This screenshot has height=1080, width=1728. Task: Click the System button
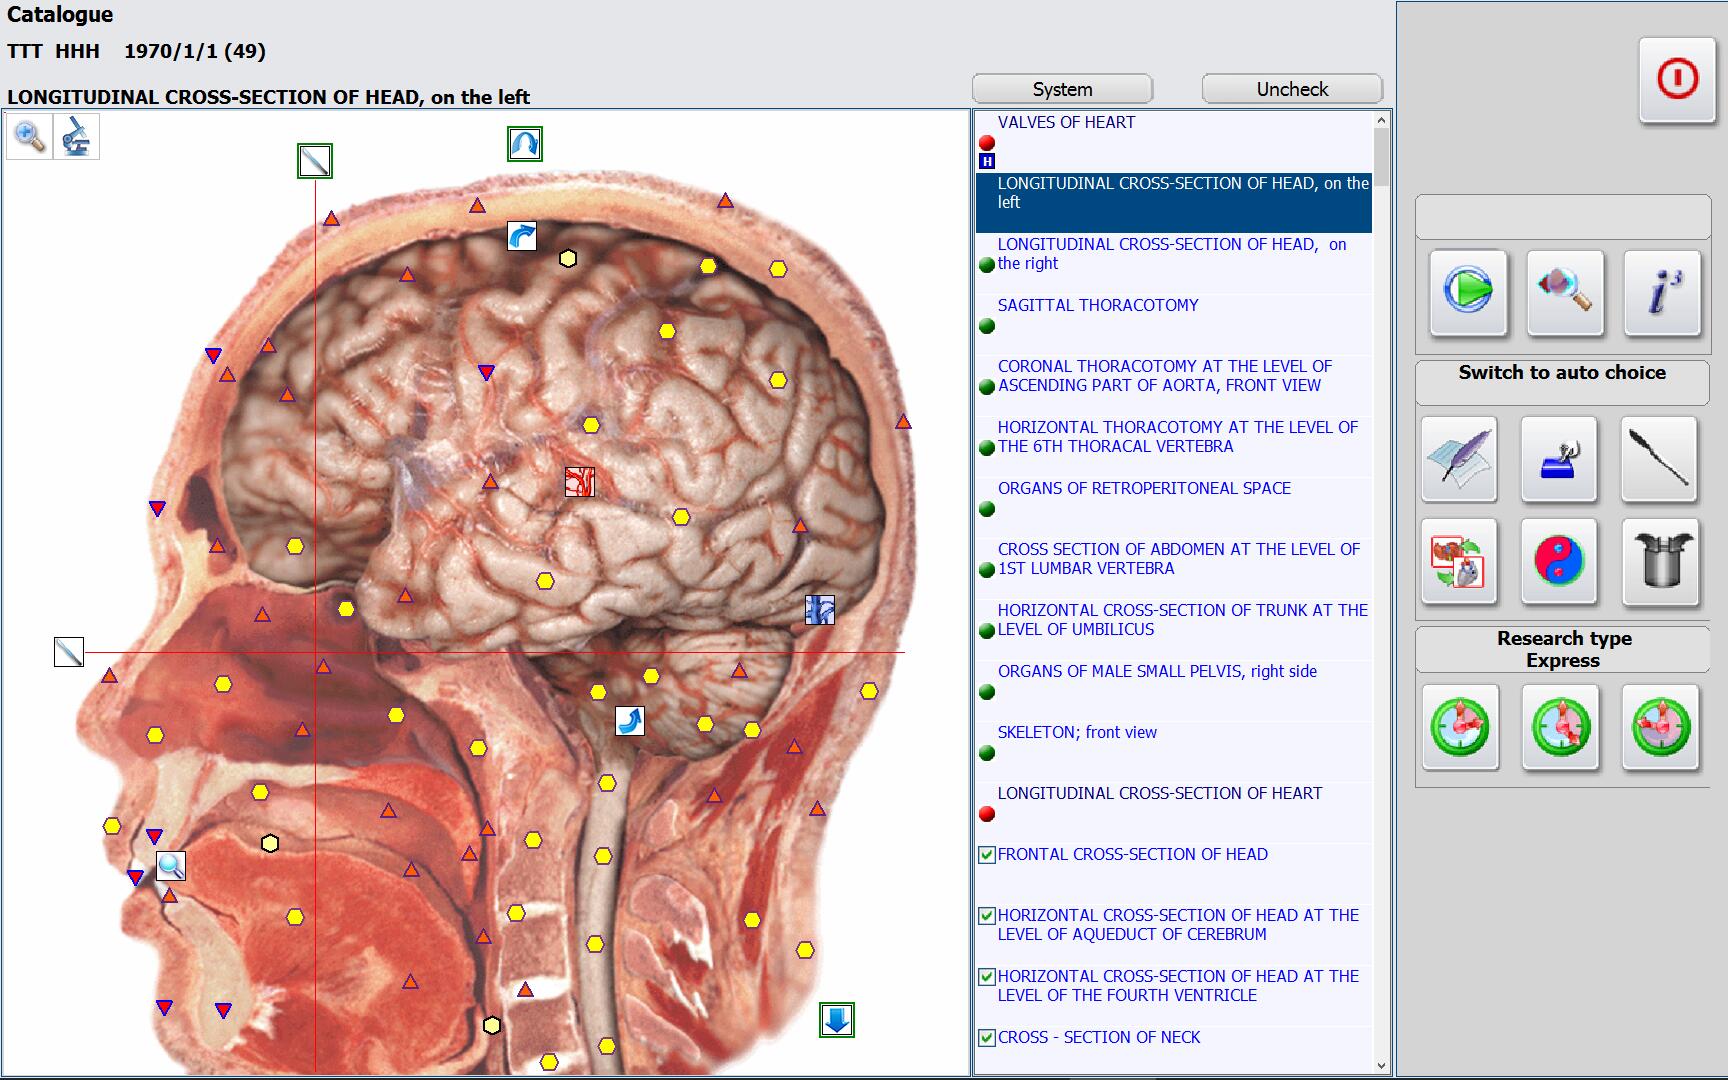coord(1062,89)
